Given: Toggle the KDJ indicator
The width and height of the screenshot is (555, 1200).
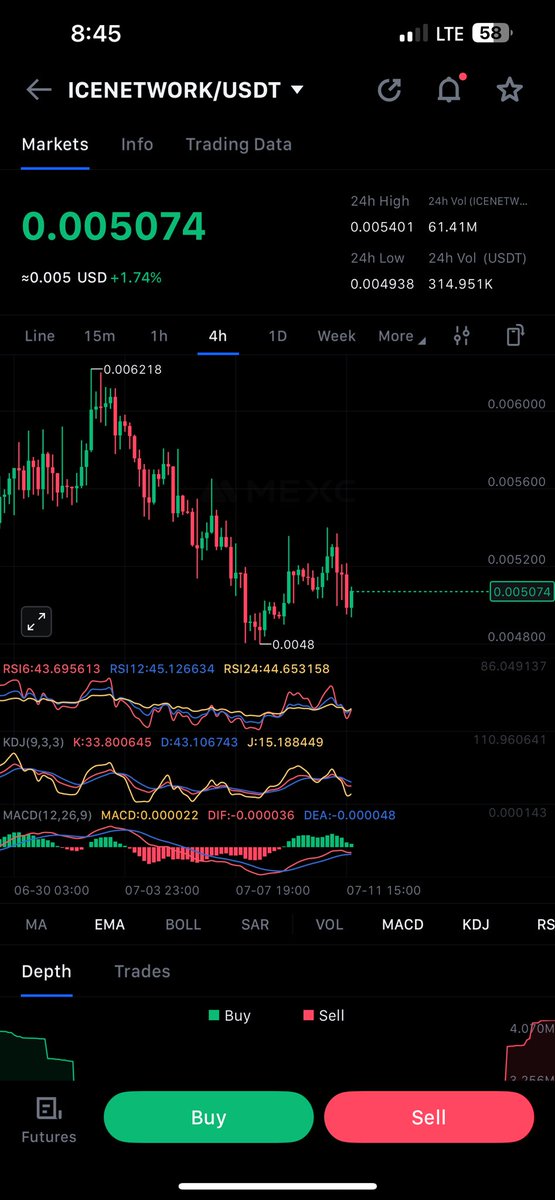Looking at the screenshot, I should [x=476, y=924].
